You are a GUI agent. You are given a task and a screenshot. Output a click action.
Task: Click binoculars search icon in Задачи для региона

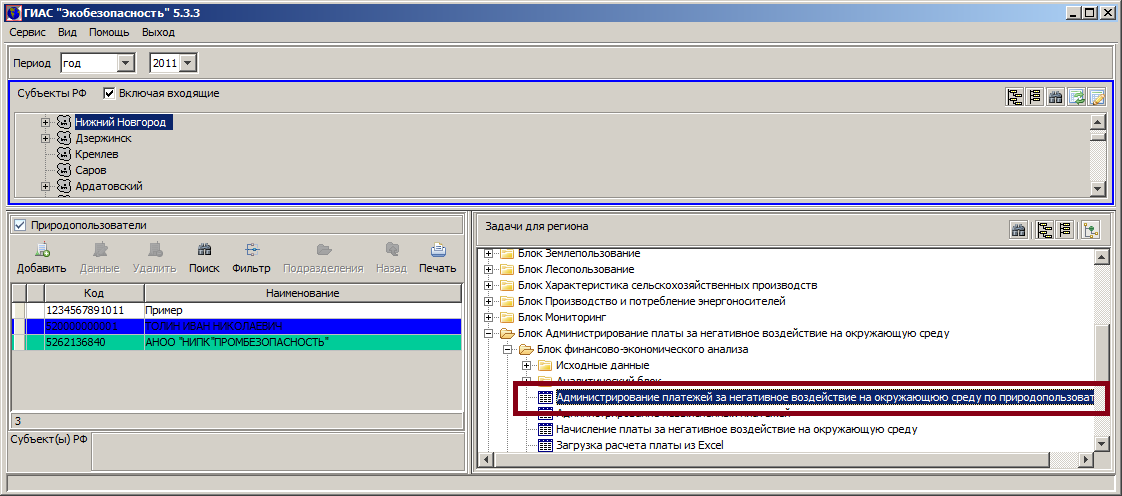(x=1019, y=231)
